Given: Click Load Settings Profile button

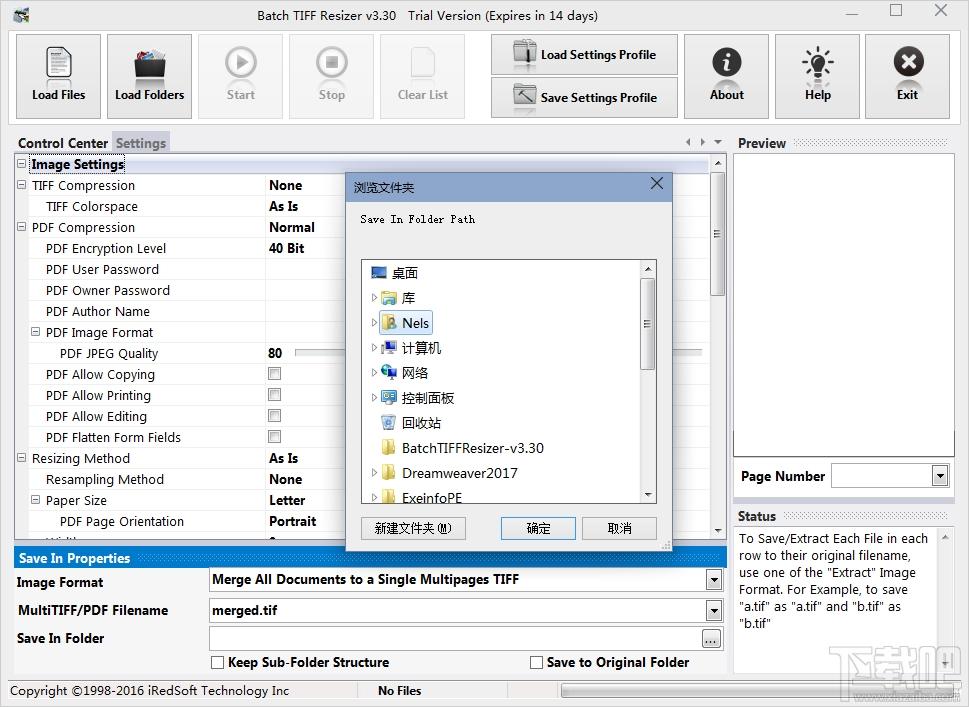Looking at the screenshot, I should click(x=584, y=54).
